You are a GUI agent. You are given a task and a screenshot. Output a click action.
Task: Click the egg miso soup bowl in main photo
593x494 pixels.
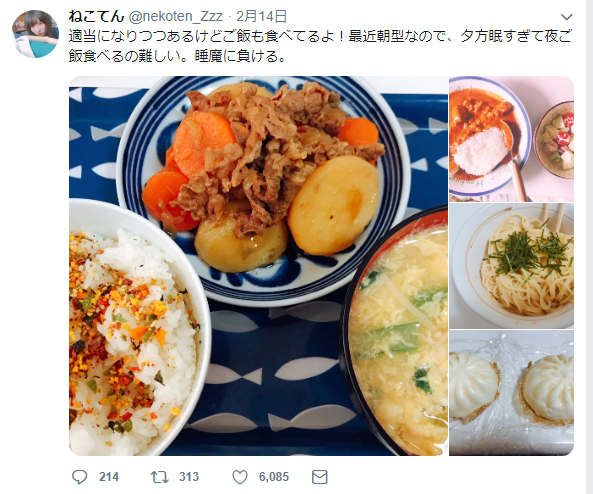tap(395, 331)
